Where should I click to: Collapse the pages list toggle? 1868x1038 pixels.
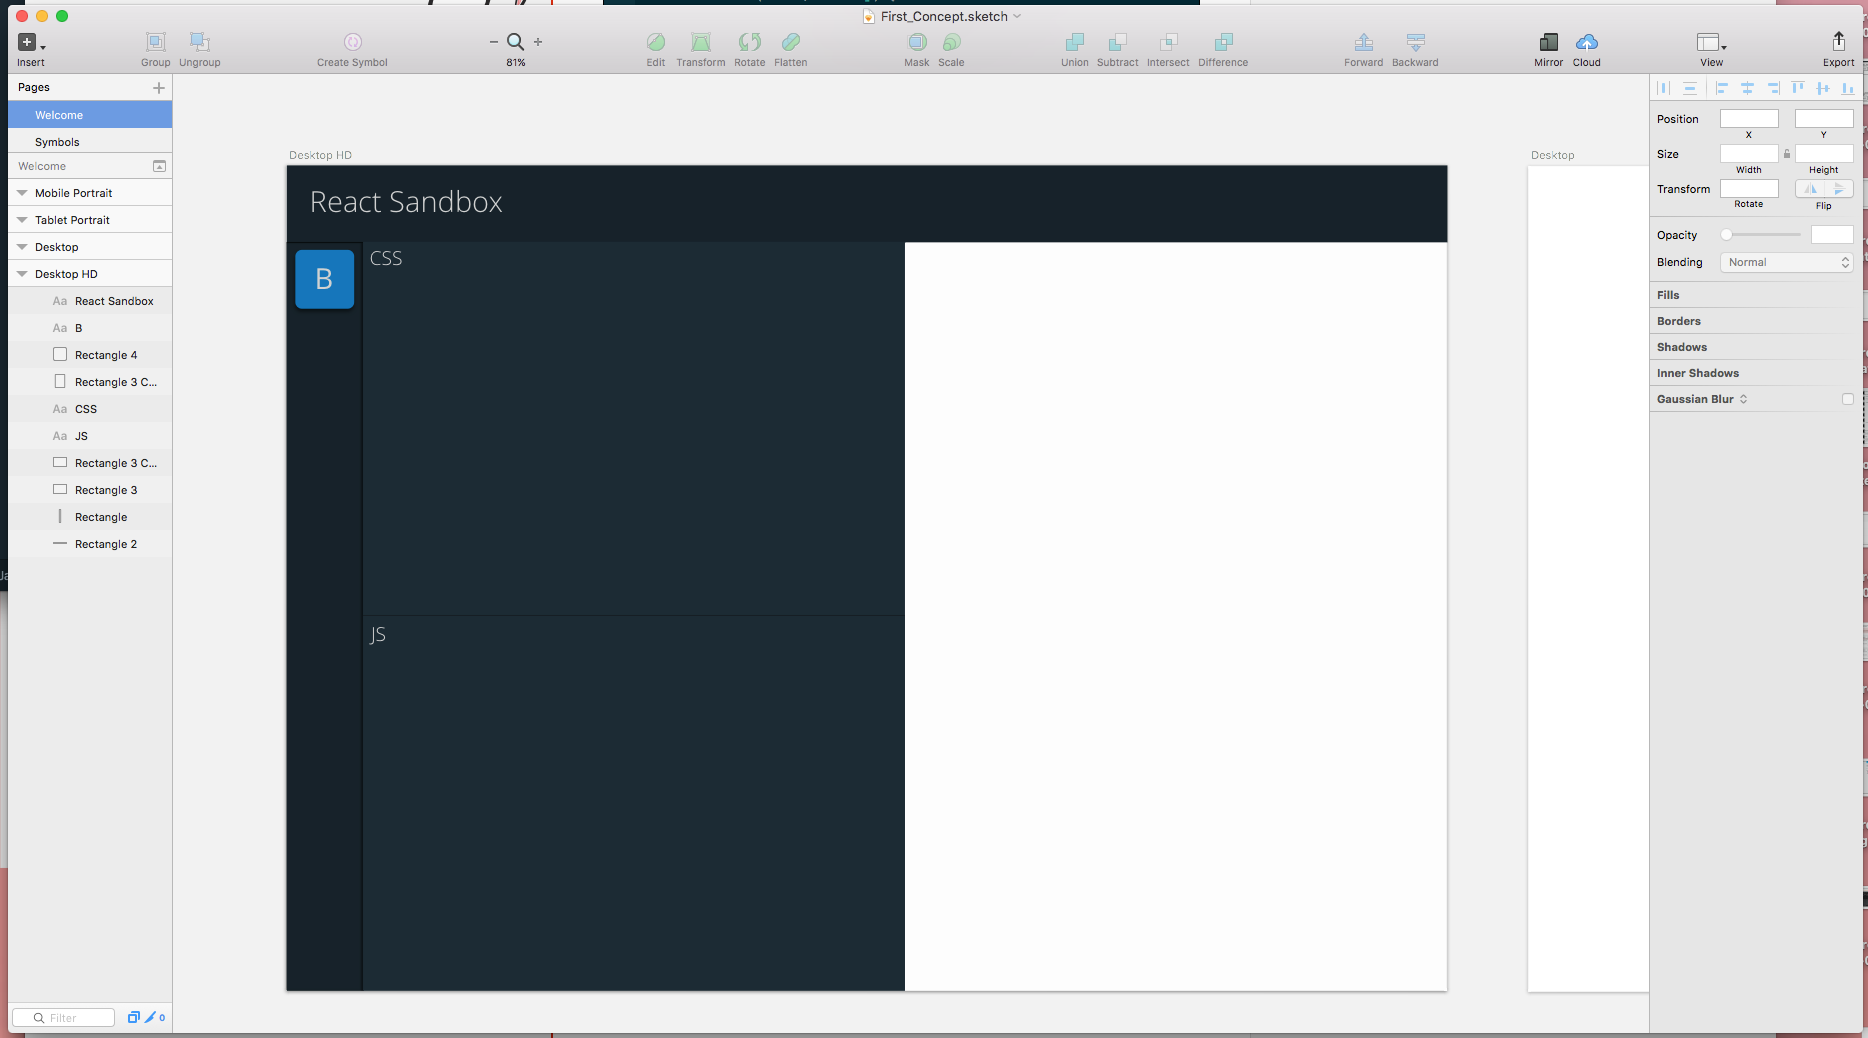[x=159, y=166]
